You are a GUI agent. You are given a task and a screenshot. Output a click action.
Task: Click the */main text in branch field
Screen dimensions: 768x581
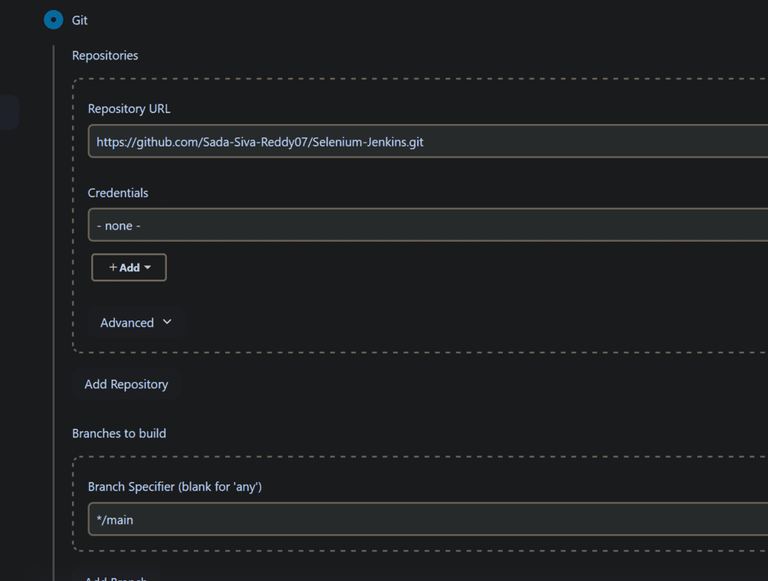(115, 519)
